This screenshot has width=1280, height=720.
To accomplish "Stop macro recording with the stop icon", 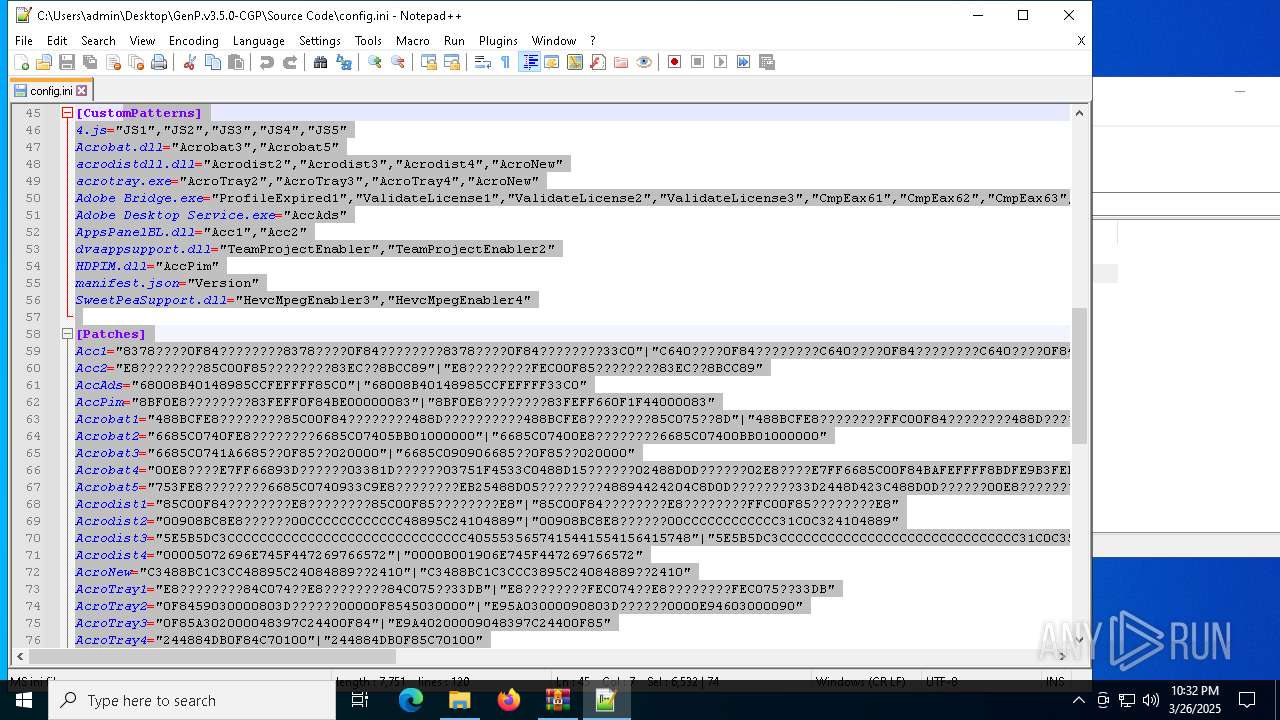I will click(697, 62).
